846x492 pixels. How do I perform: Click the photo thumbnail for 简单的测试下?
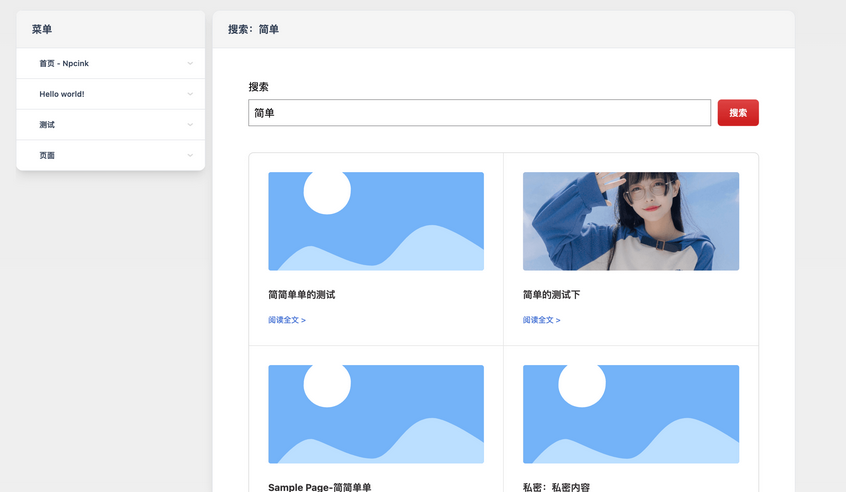pos(631,221)
